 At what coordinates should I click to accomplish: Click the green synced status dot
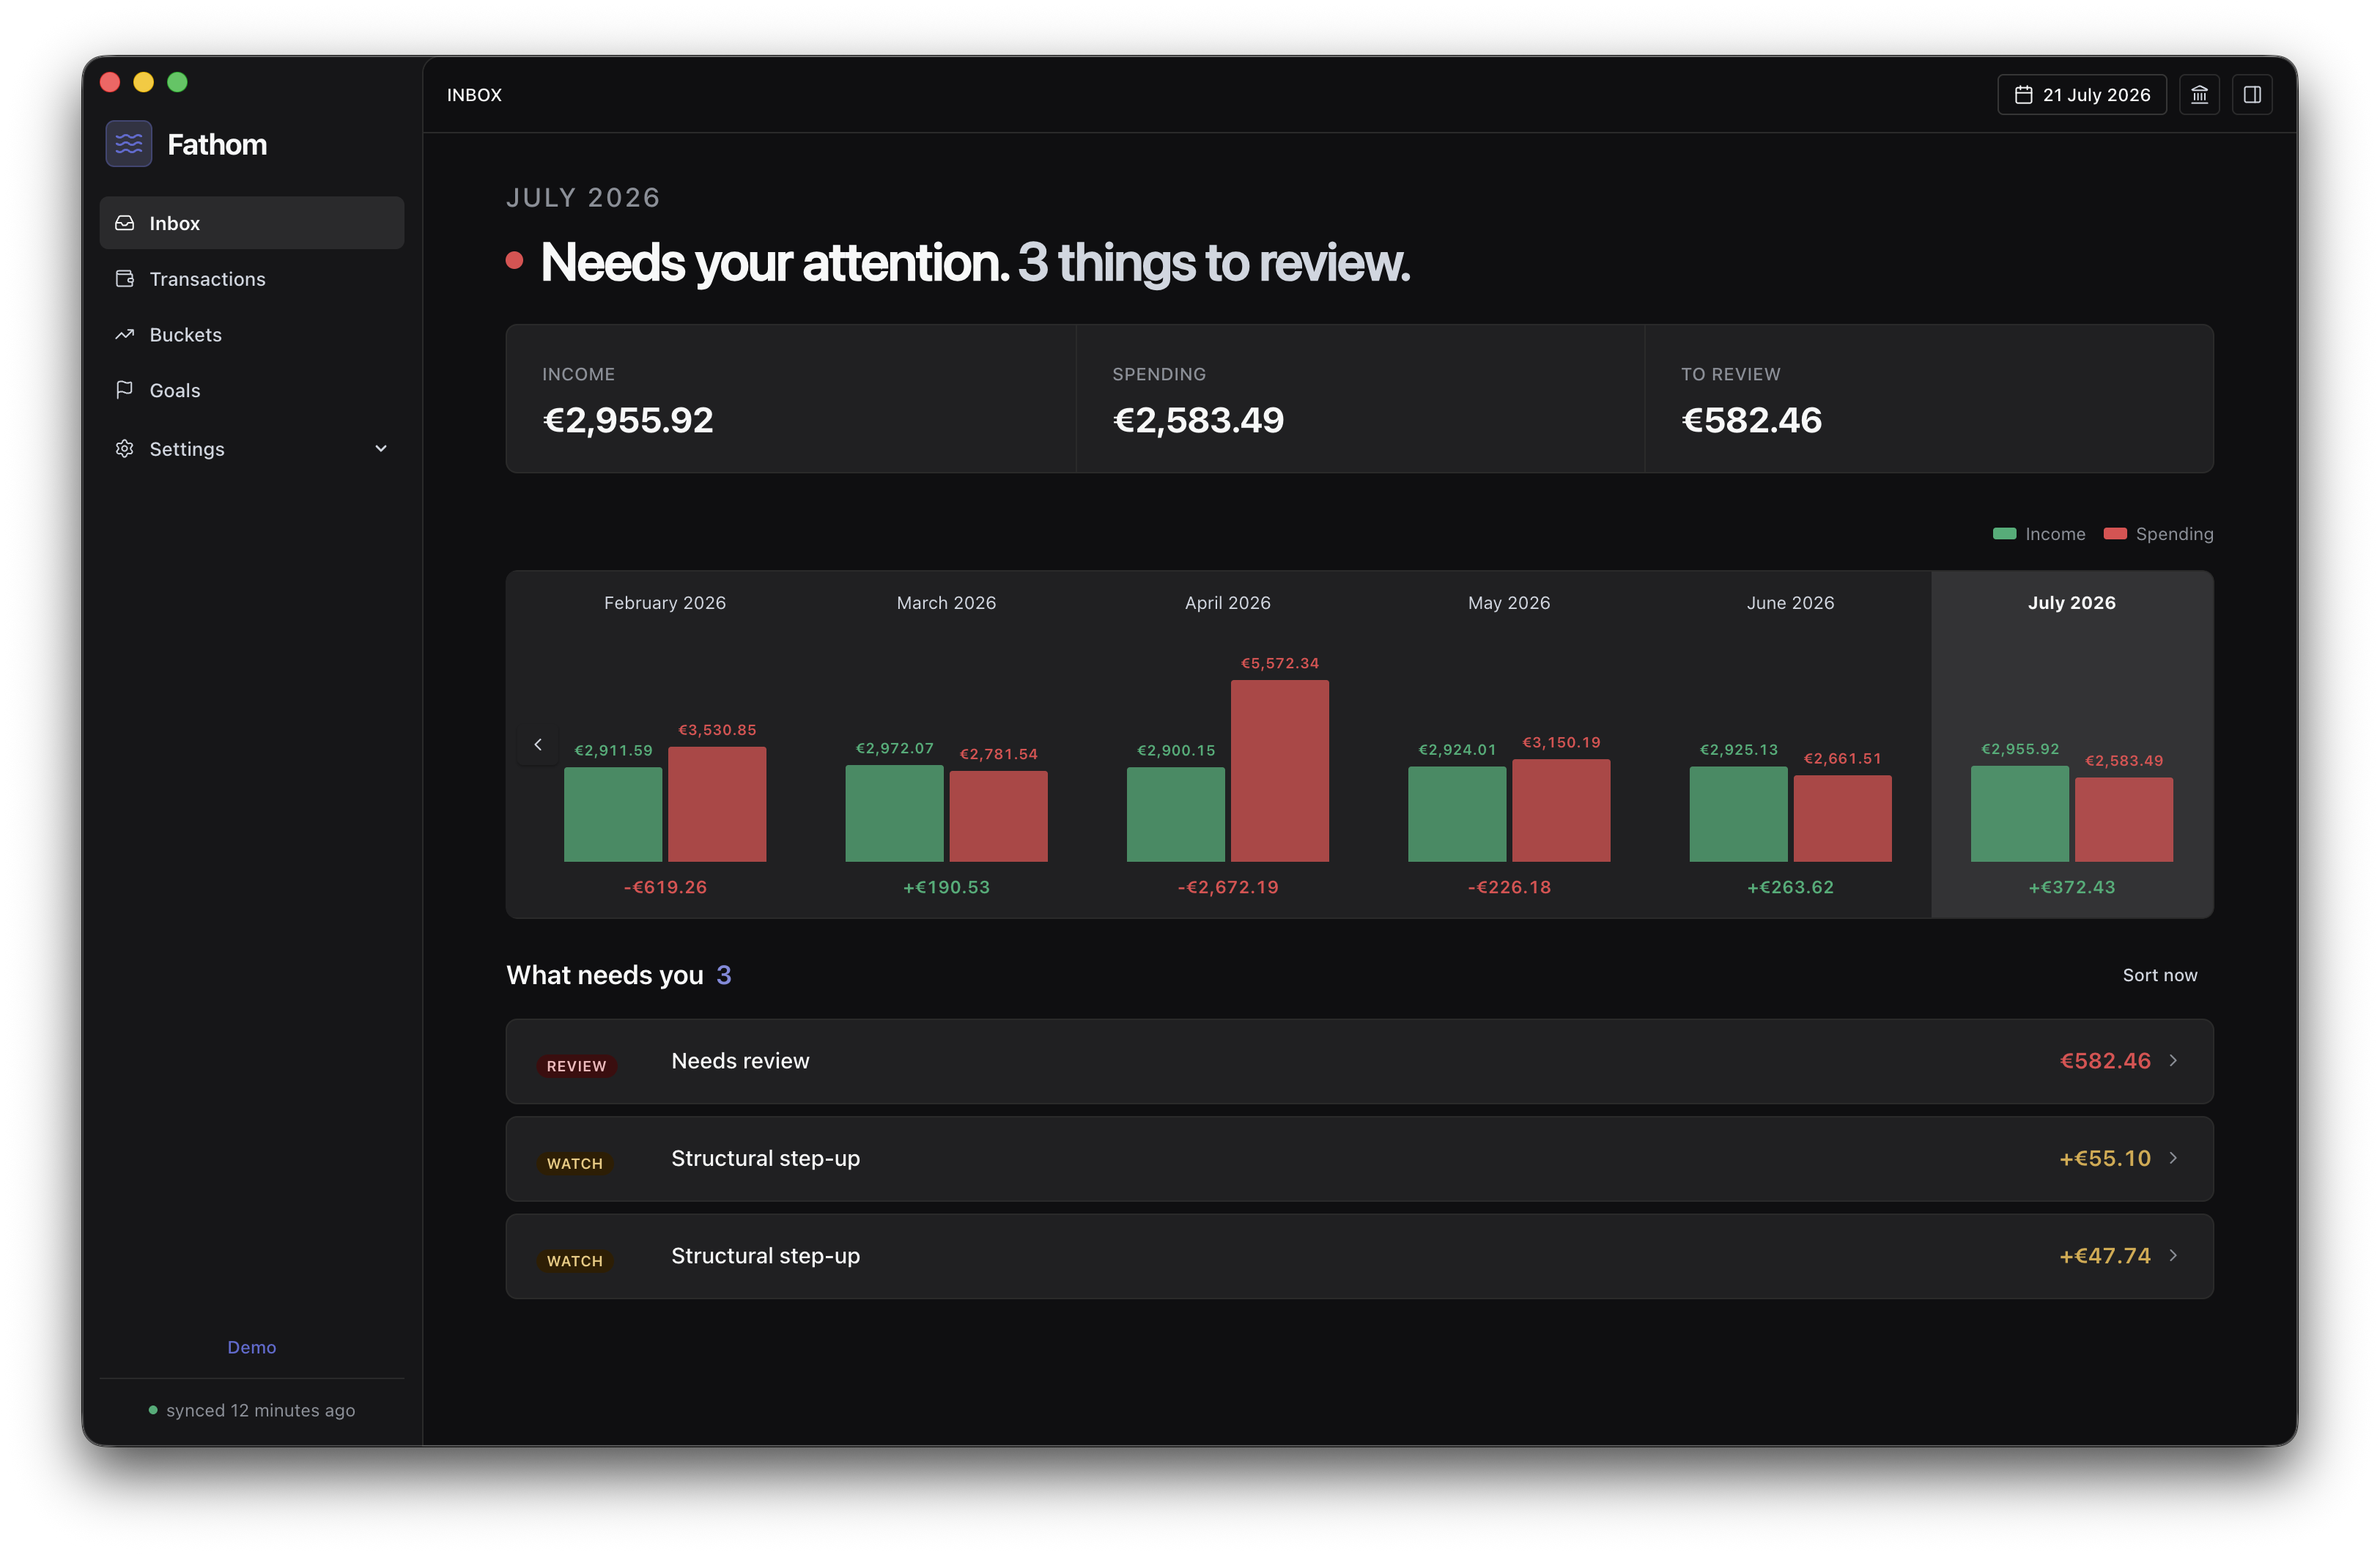[153, 1410]
